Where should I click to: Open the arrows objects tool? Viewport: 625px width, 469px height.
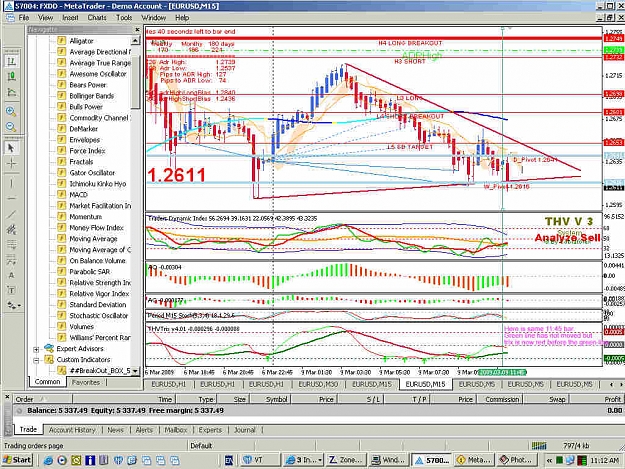click(x=13, y=306)
